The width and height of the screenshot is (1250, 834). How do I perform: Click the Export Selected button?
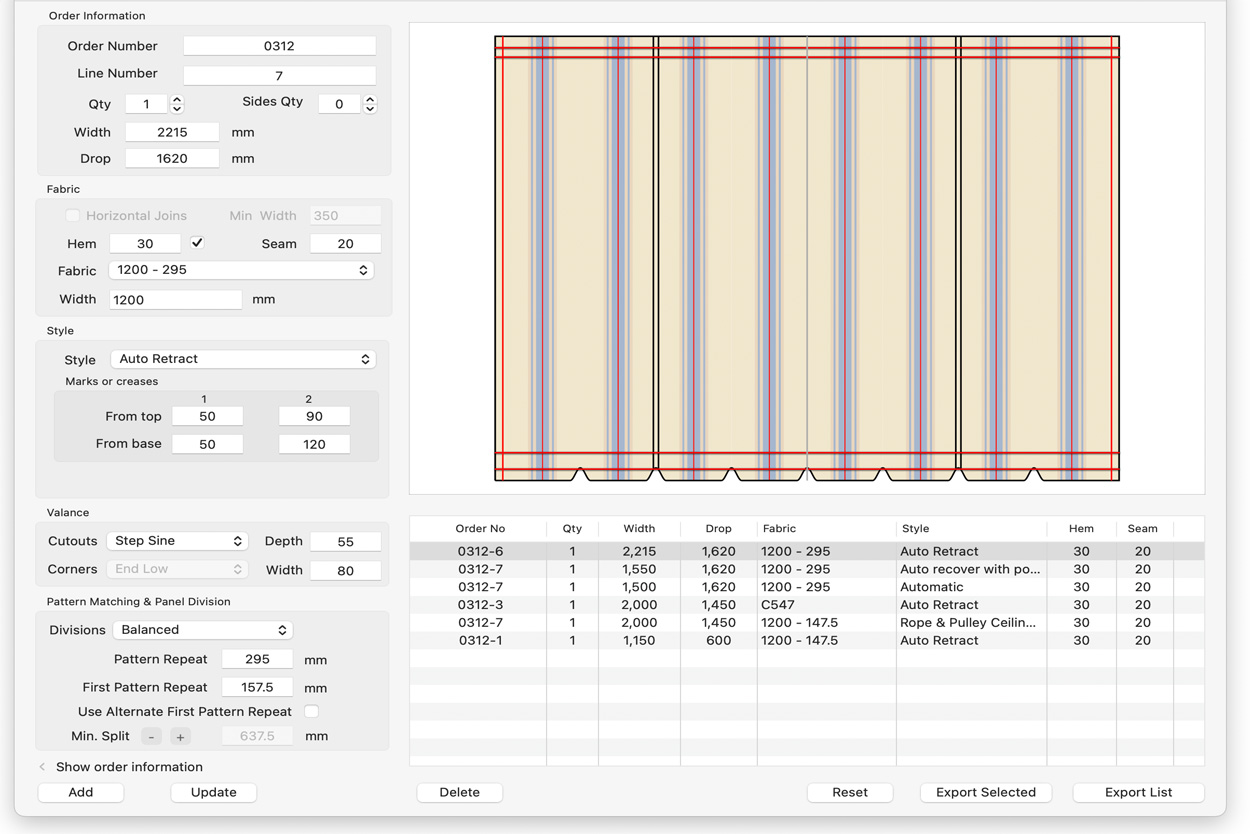985,792
